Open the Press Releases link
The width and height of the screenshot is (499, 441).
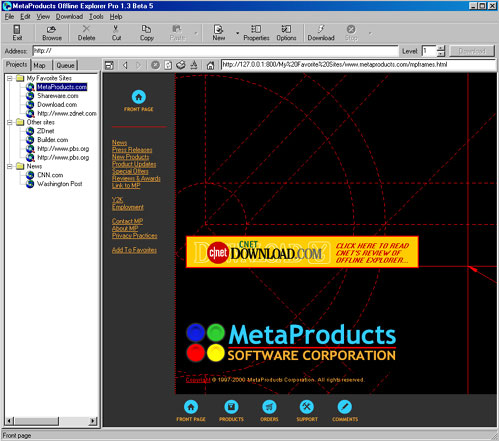coord(132,150)
